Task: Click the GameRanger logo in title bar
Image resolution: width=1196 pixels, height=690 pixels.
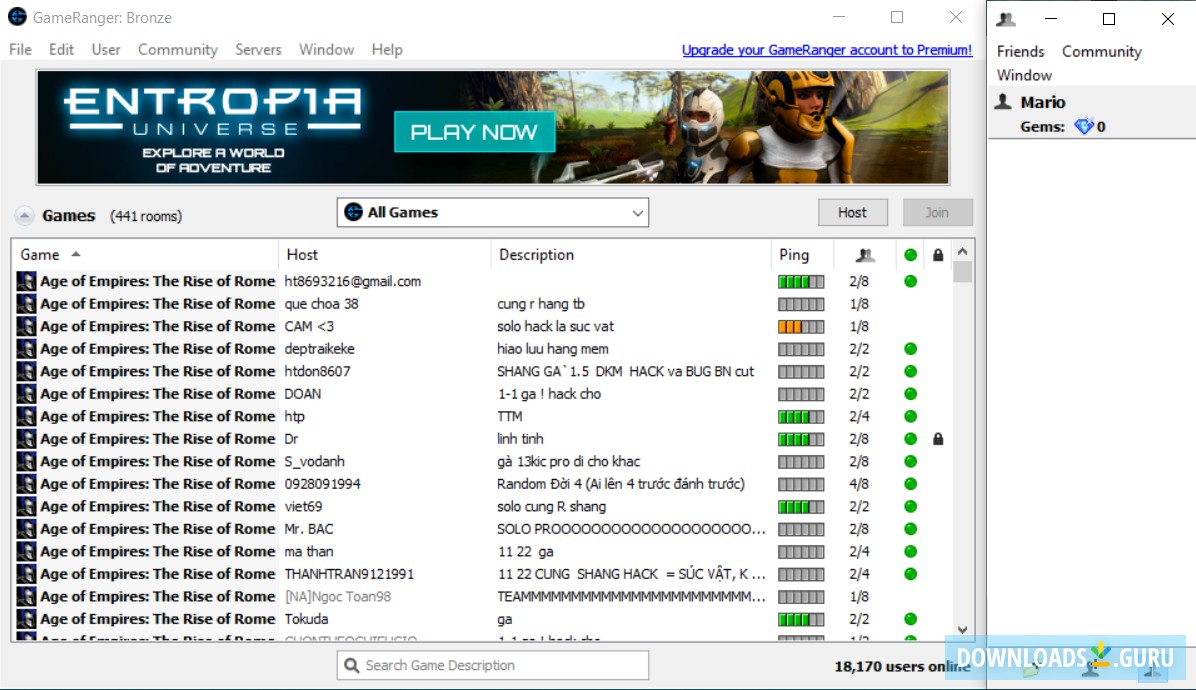Action: (x=17, y=17)
